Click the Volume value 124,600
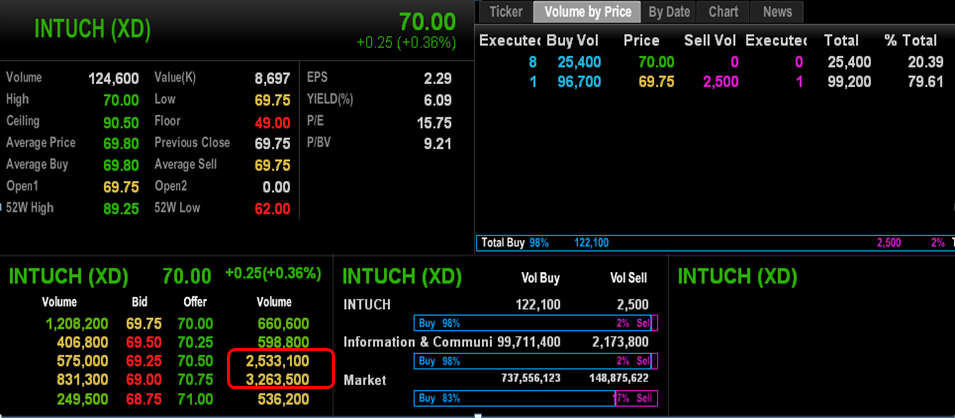 click(113, 79)
